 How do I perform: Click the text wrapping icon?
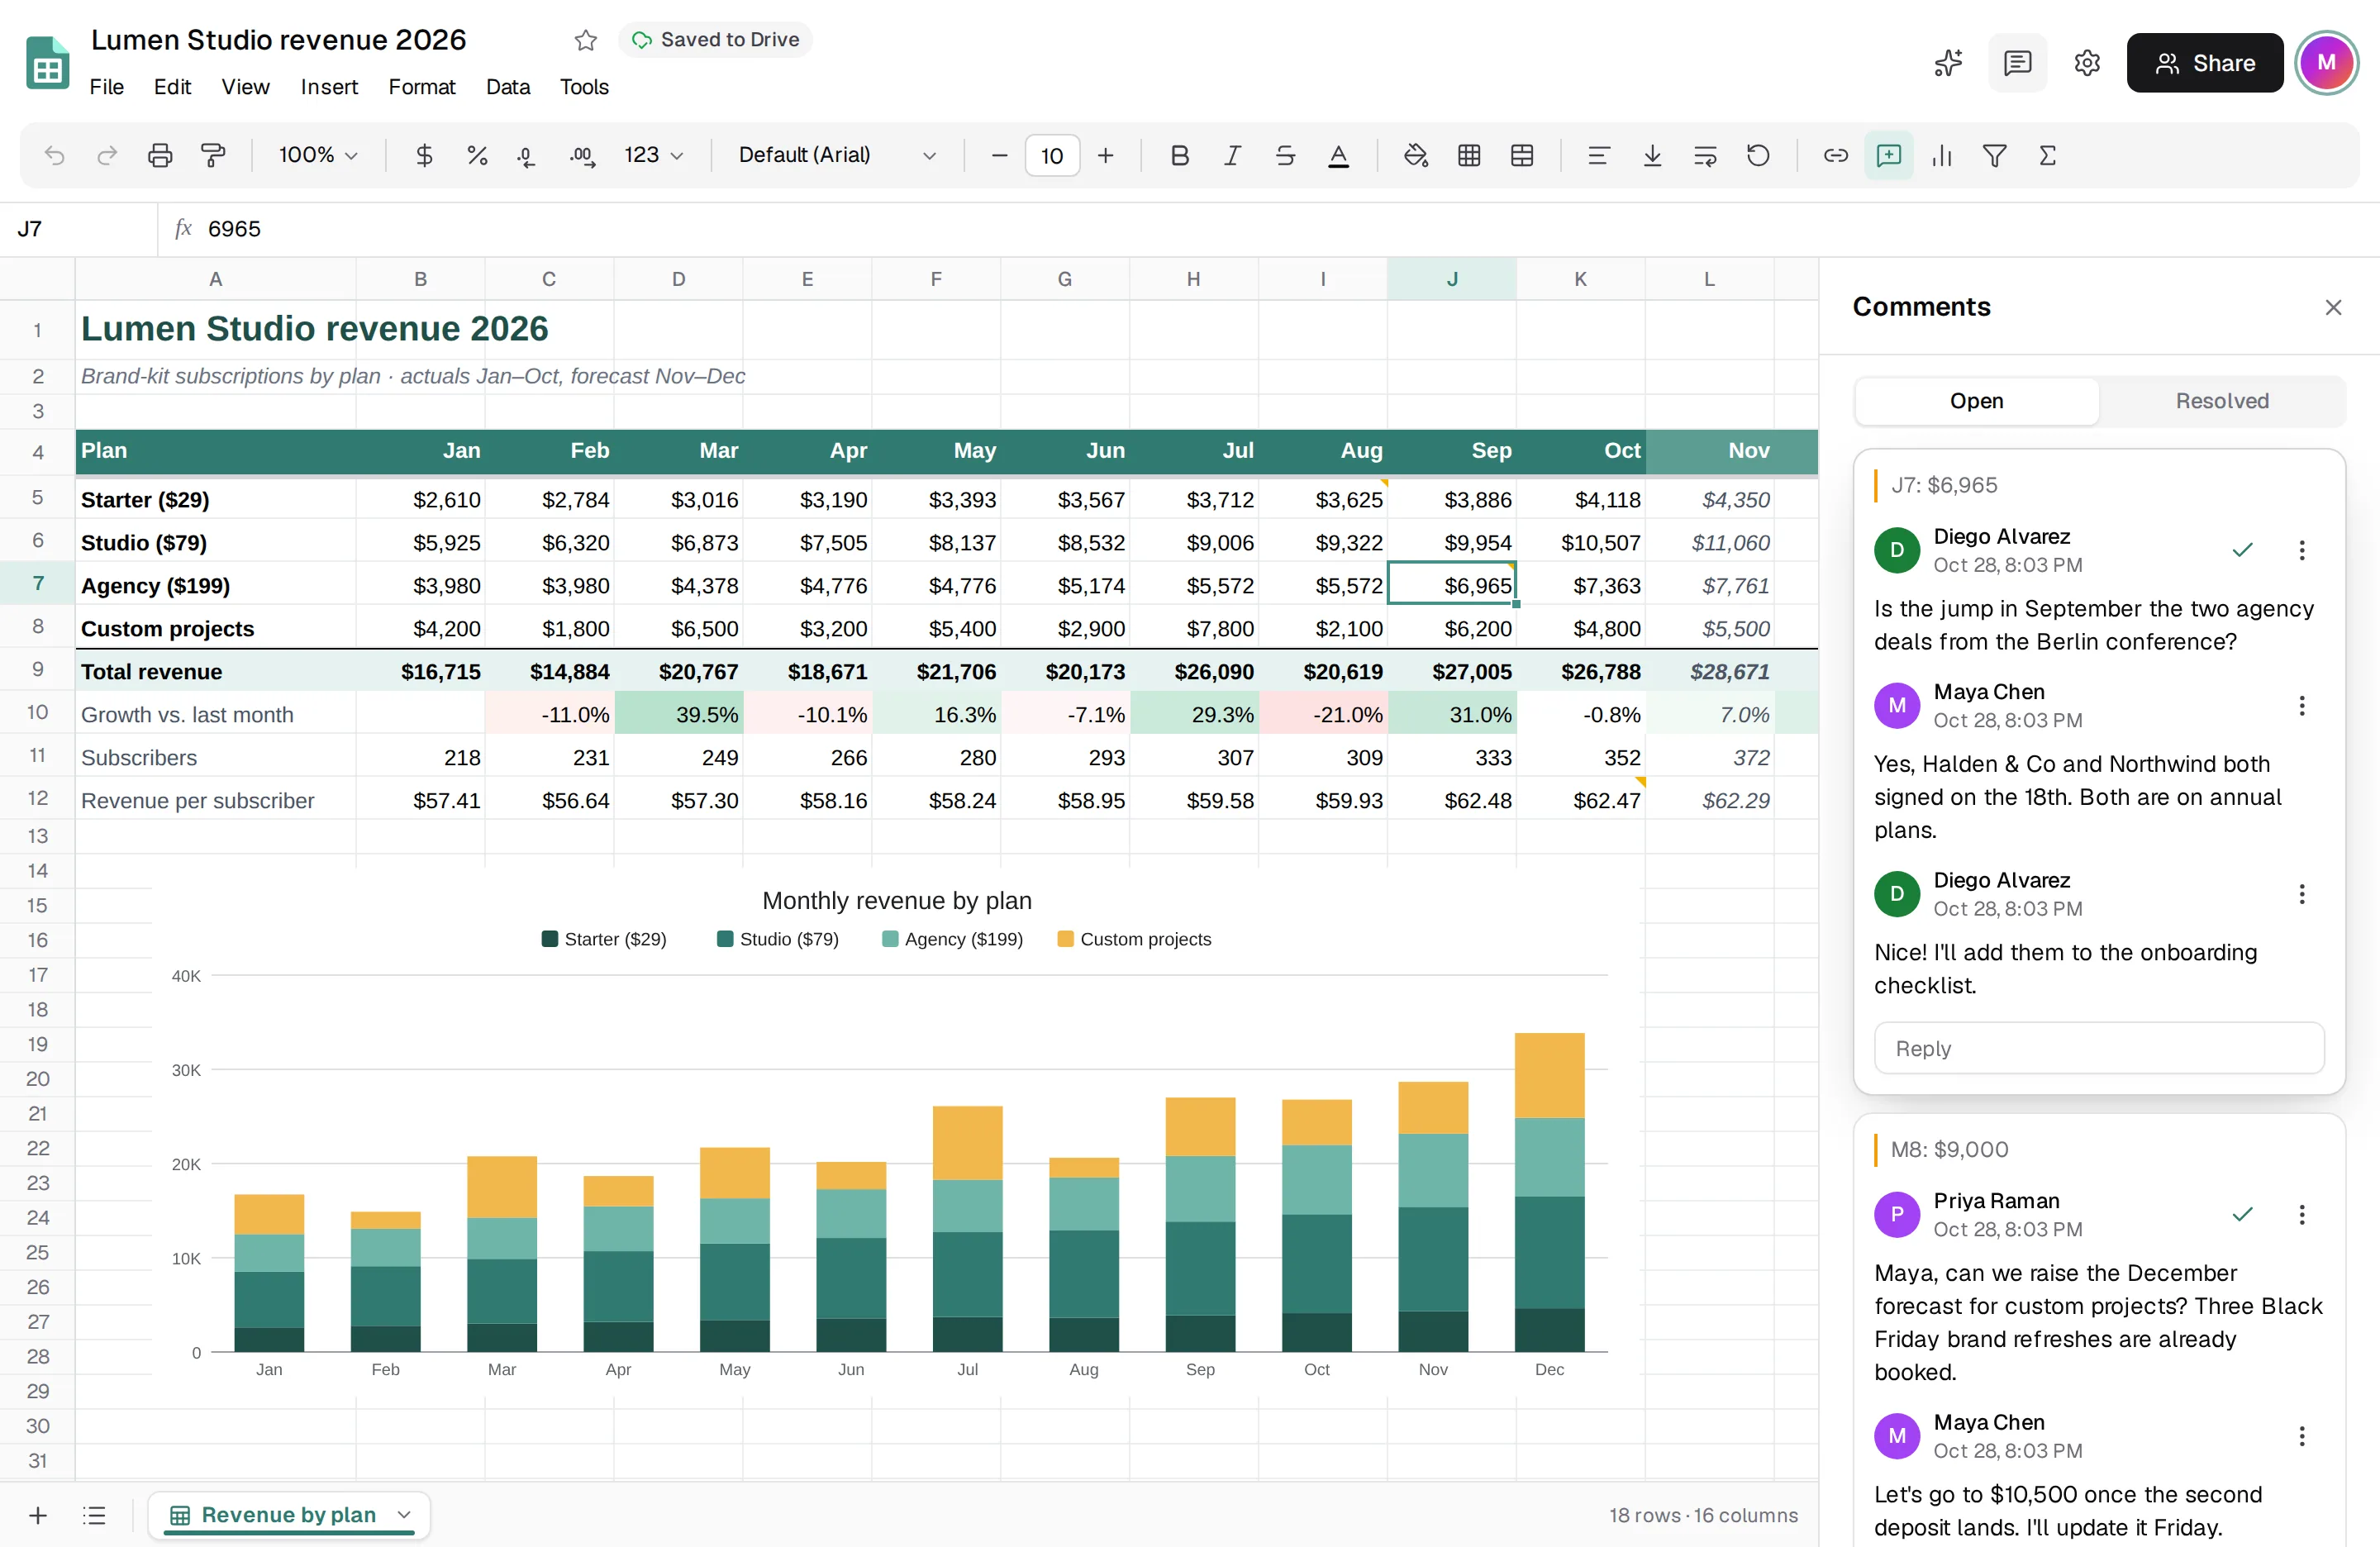(1706, 155)
